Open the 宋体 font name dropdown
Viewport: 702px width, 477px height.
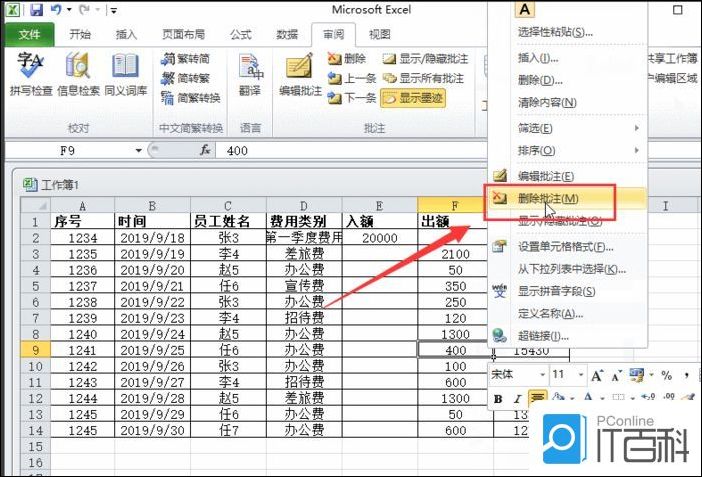pos(542,374)
